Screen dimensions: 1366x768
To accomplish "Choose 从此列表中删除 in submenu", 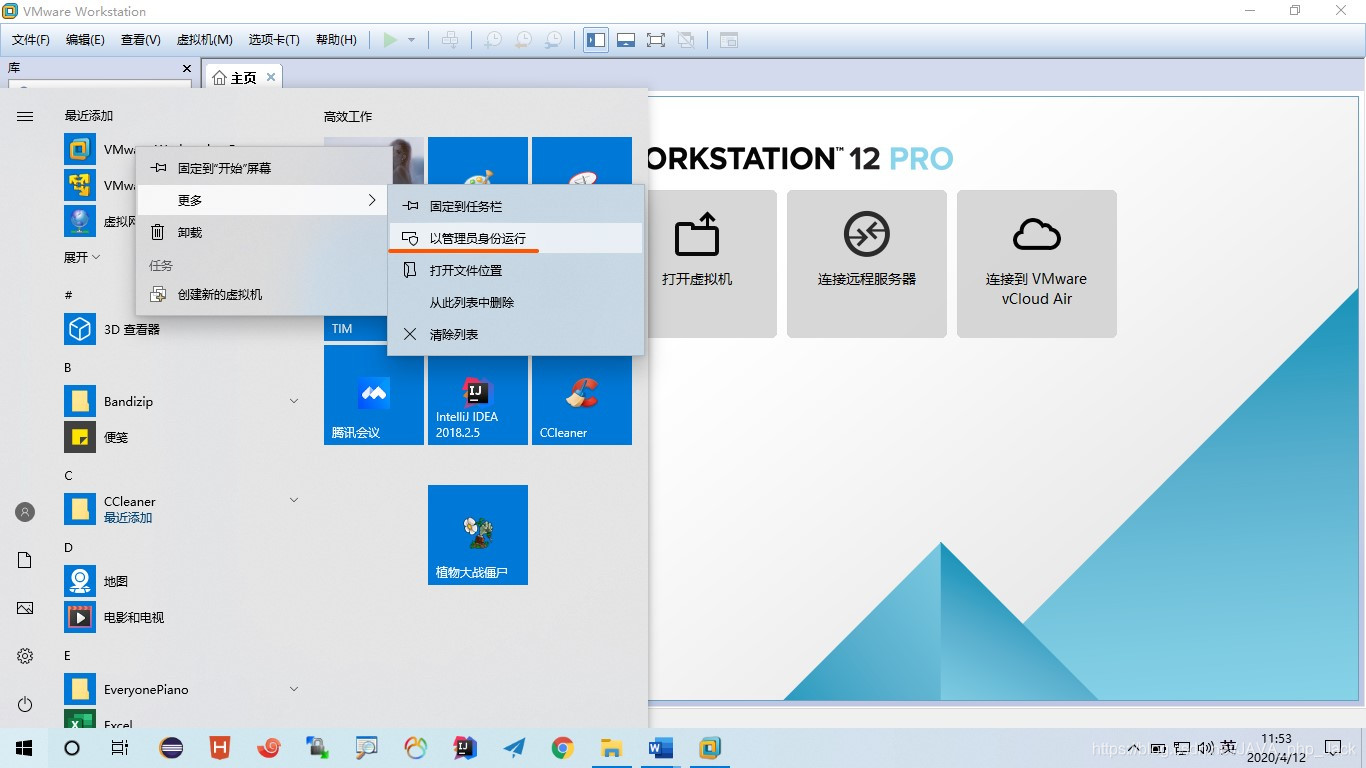I will (x=515, y=302).
